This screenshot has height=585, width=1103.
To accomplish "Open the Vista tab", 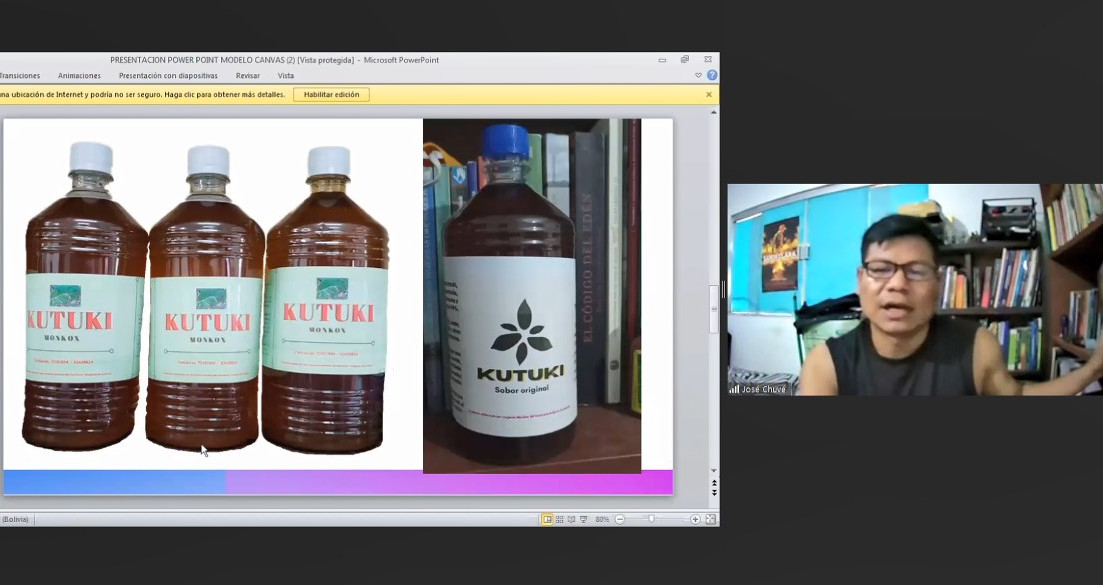I will [286, 75].
